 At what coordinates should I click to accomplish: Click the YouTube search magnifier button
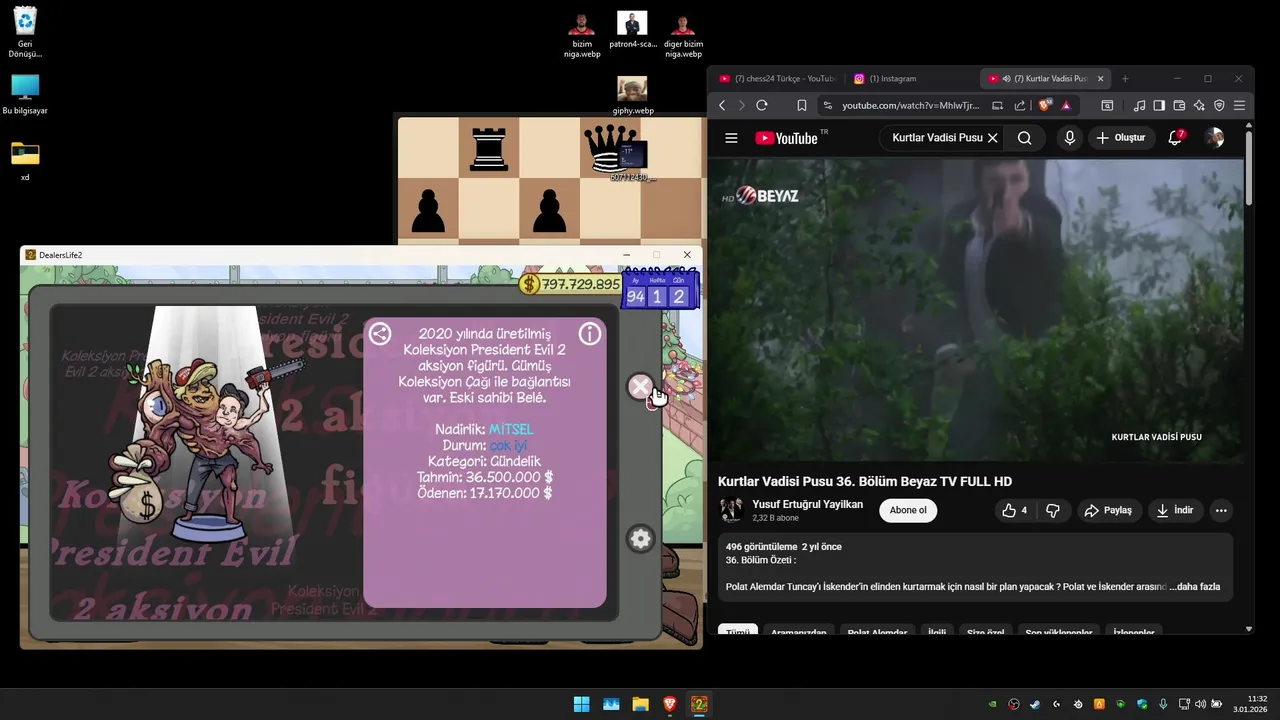[x=1025, y=138]
